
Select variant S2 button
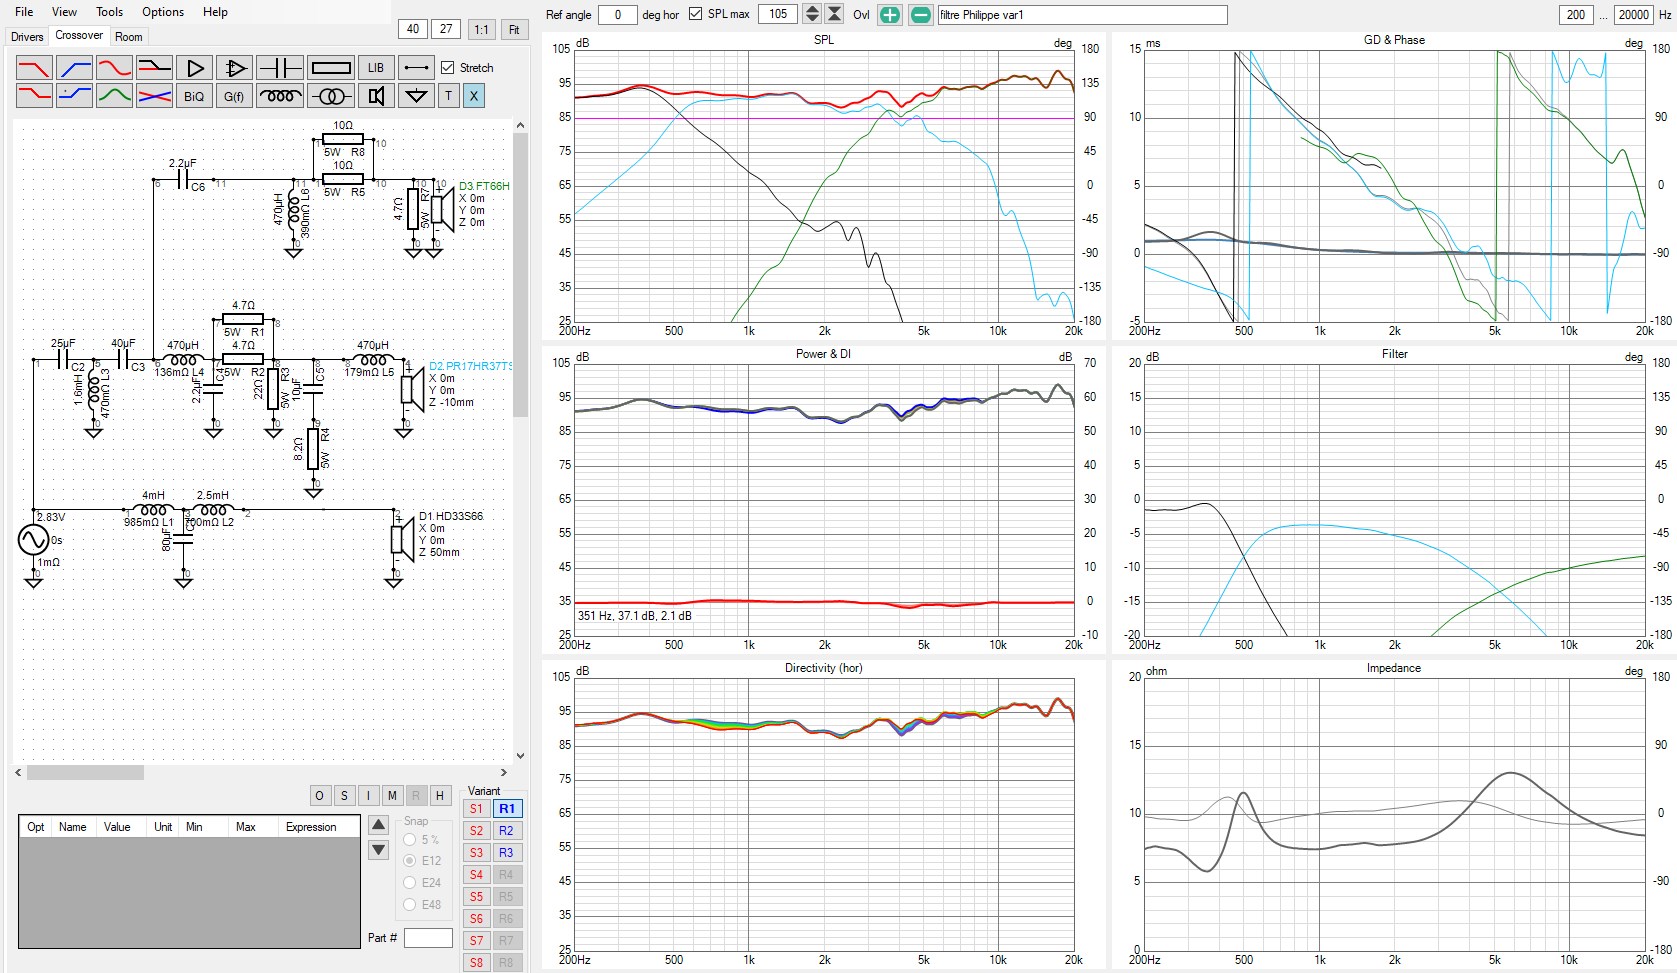click(476, 831)
